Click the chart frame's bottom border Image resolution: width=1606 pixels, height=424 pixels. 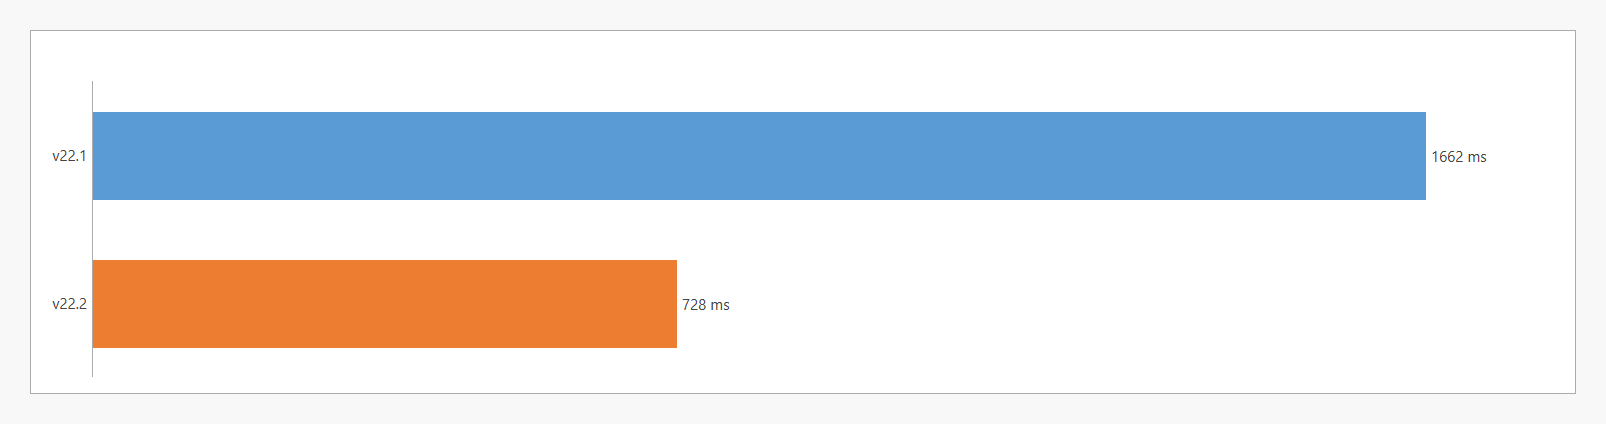tap(800, 393)
